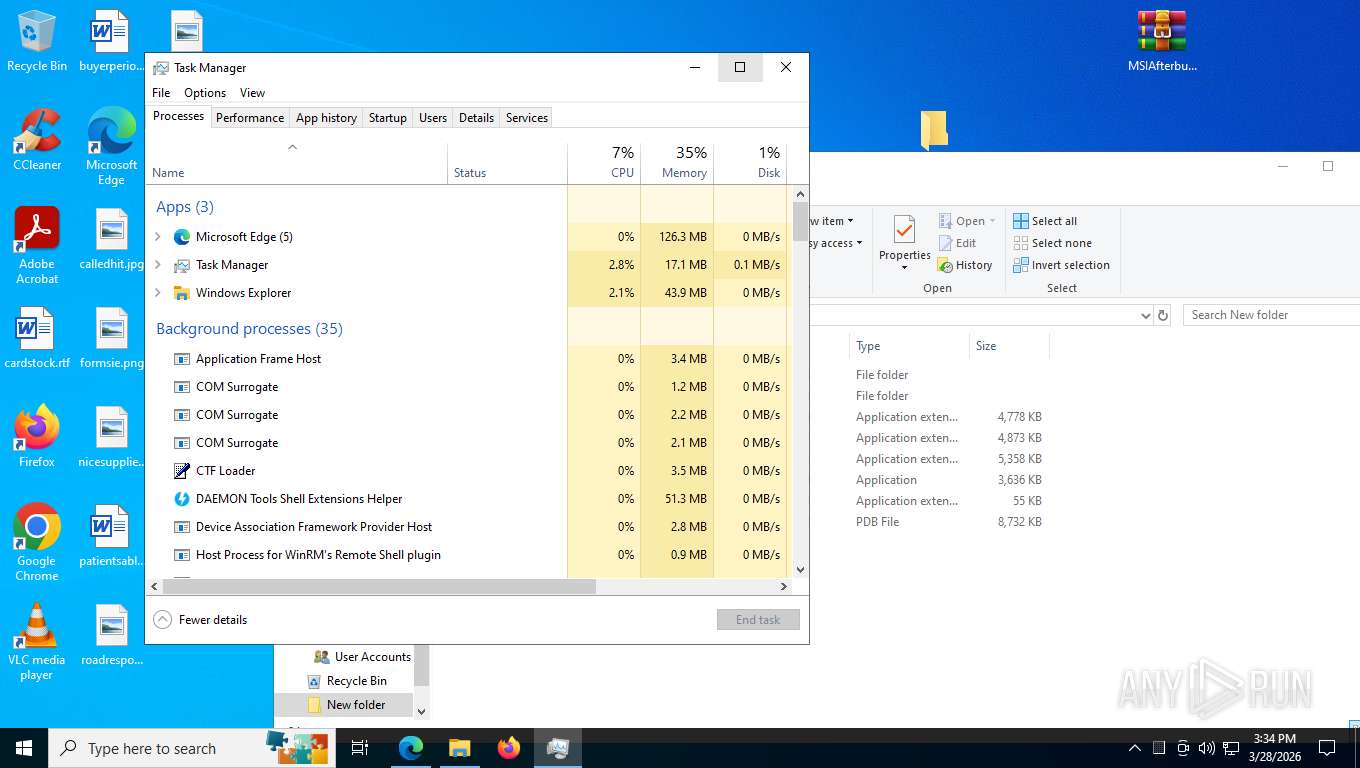Open Edge from the taskbar
The image size is (1360, 768).
click(411, 748)
